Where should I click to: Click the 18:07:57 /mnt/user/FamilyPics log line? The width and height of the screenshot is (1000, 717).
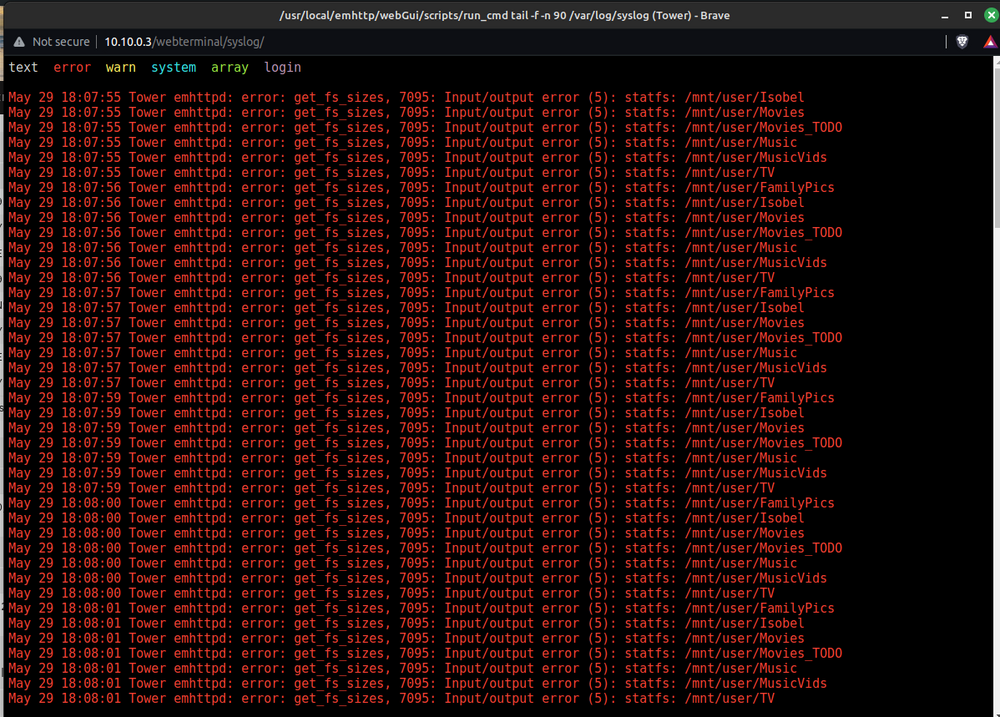(421, 293)
